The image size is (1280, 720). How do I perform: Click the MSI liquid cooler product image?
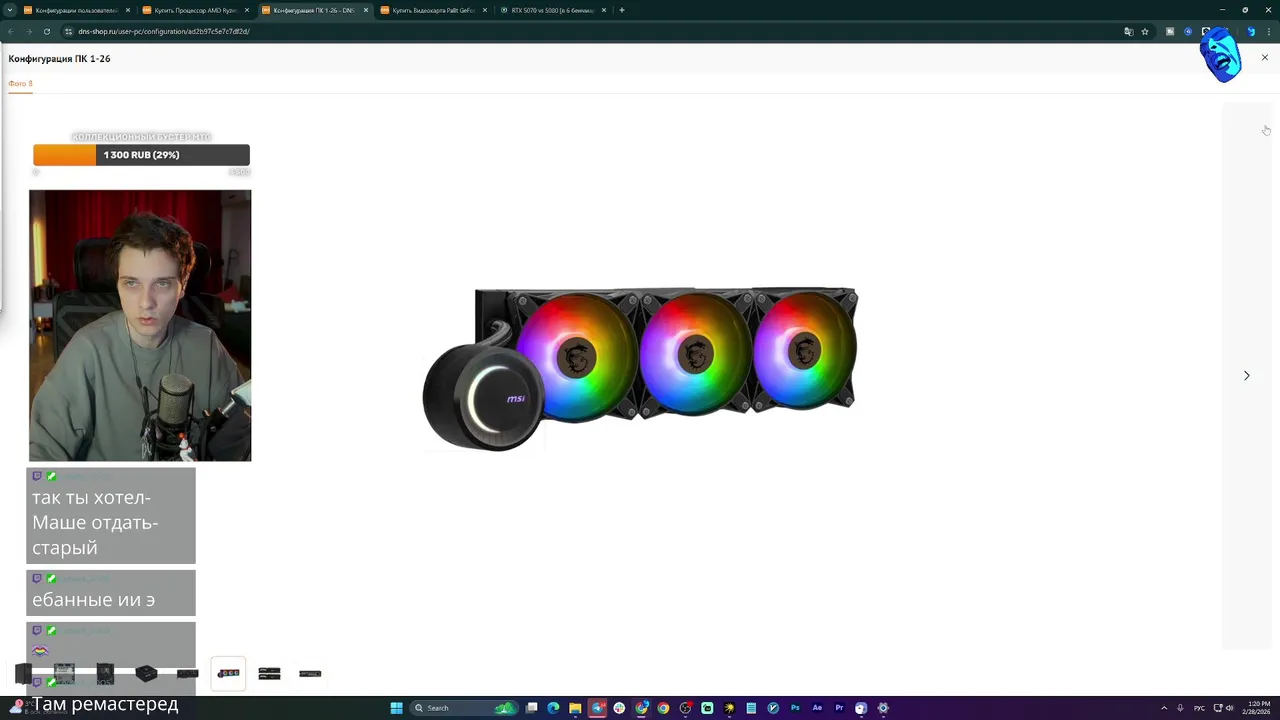[x=640, y=369]
